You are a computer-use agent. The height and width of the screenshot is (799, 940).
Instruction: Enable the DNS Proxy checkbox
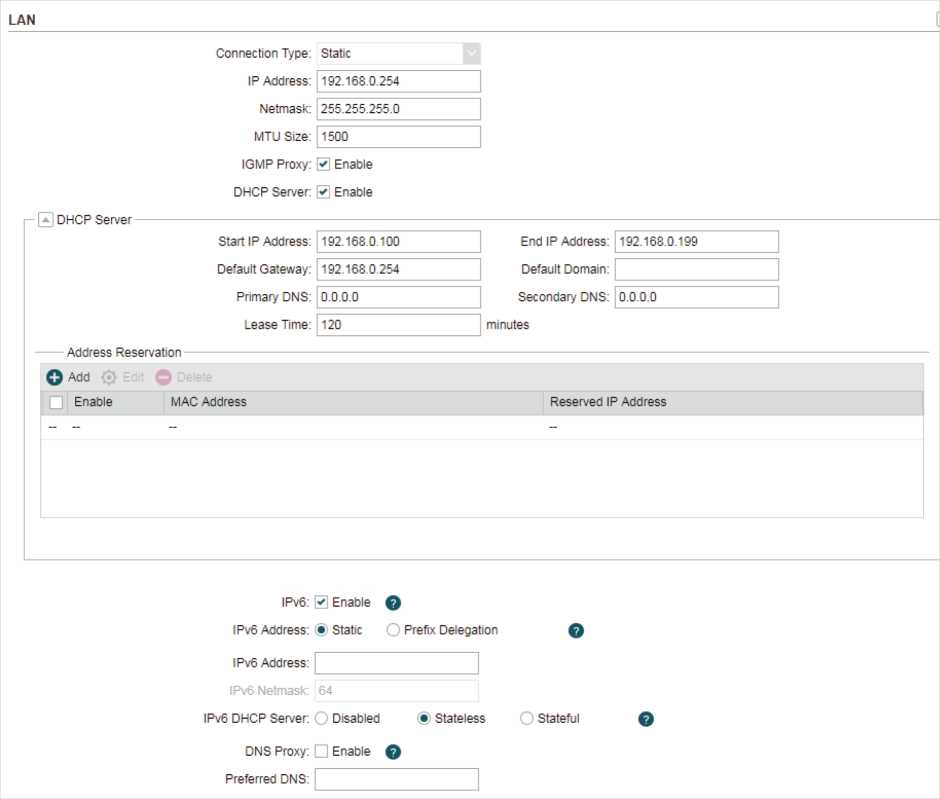tap(322, 751)
